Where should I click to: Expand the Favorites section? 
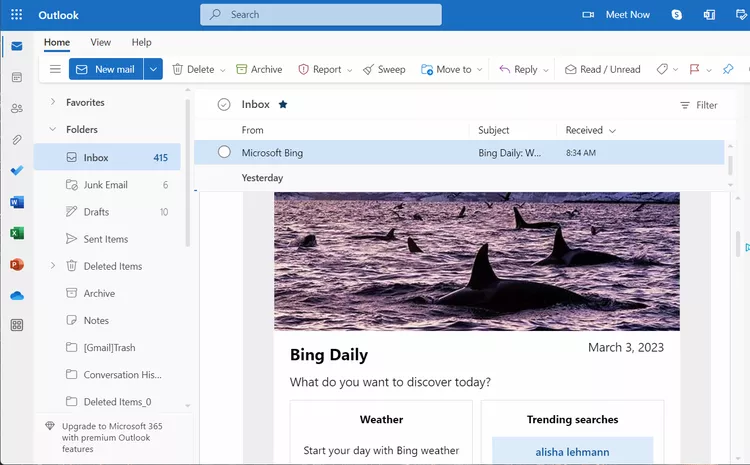pyautogui.click(x=53, y=102)
